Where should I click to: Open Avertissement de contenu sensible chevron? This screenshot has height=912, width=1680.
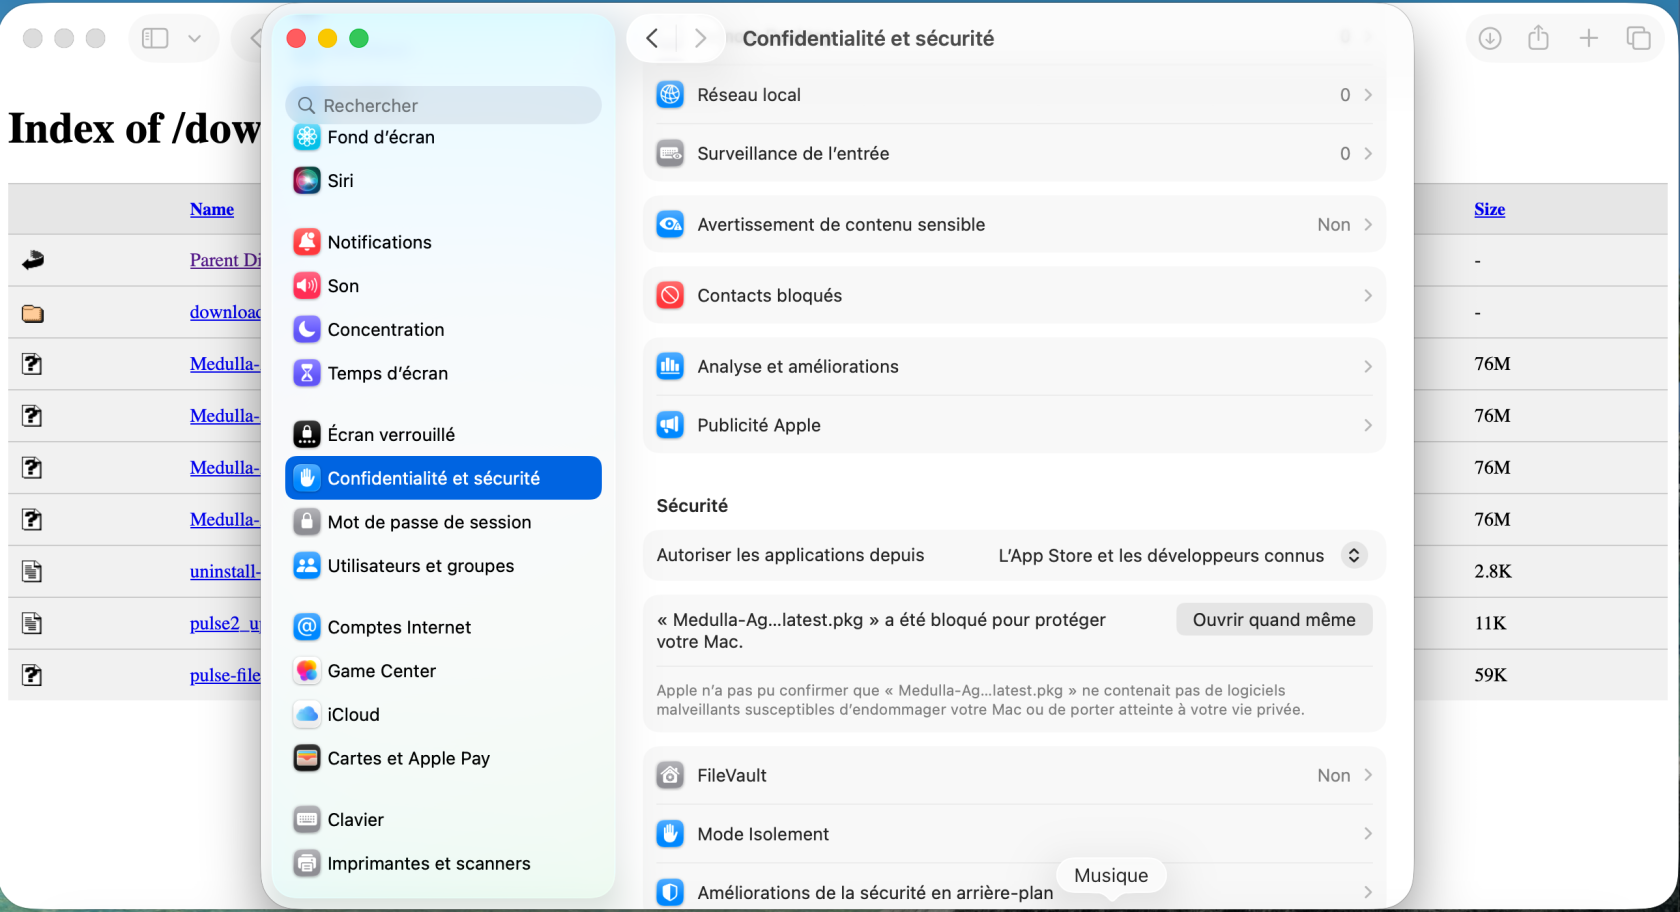[x=1368, y=225]
